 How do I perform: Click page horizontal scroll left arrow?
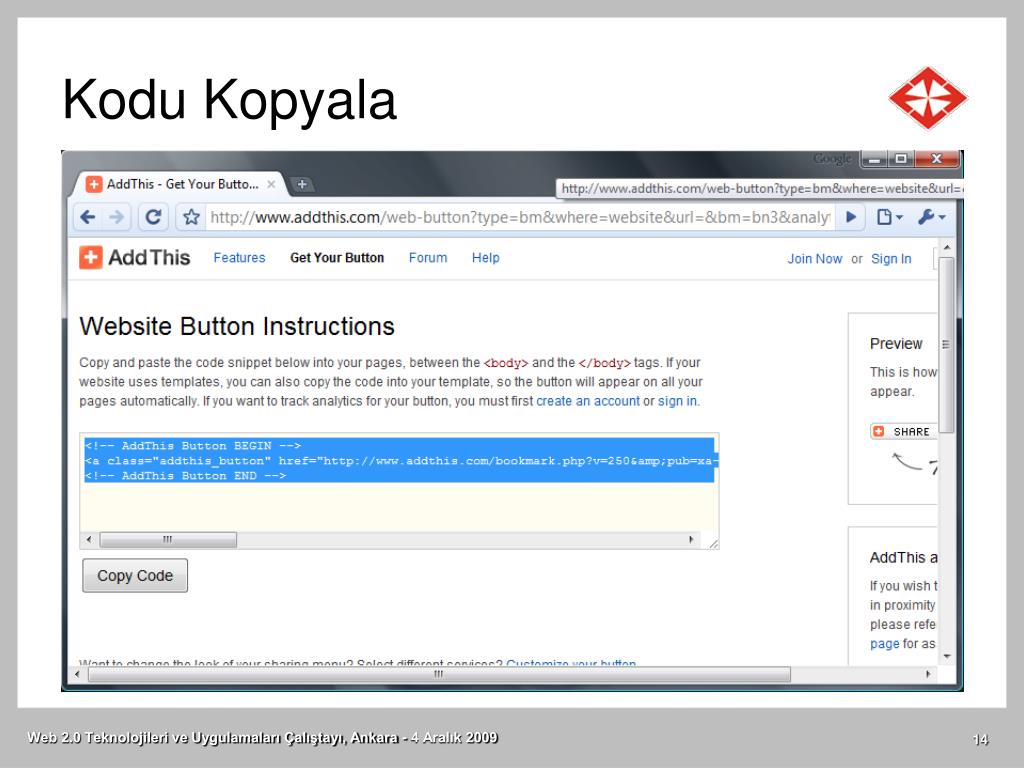tap(78, 674)
